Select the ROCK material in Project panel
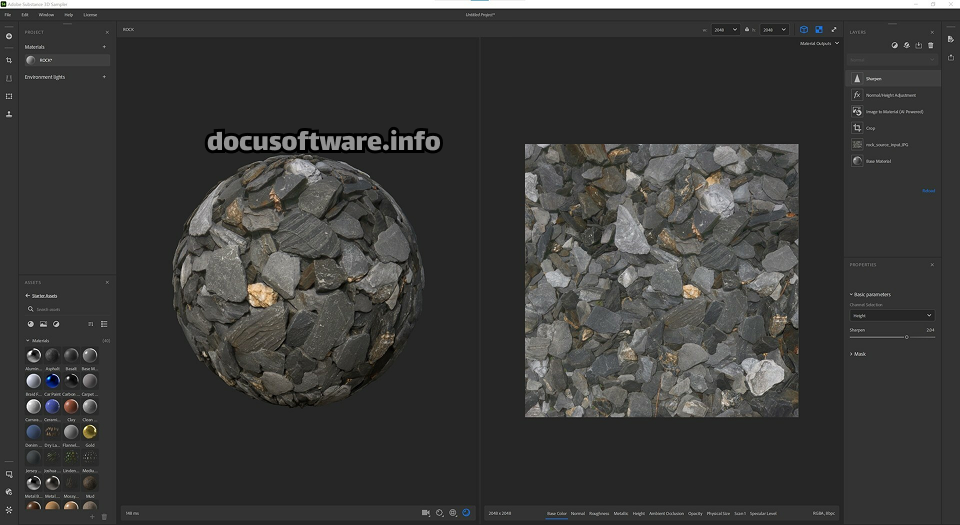Viewport: 960px width, 525px height. click(x=67, y=60)
